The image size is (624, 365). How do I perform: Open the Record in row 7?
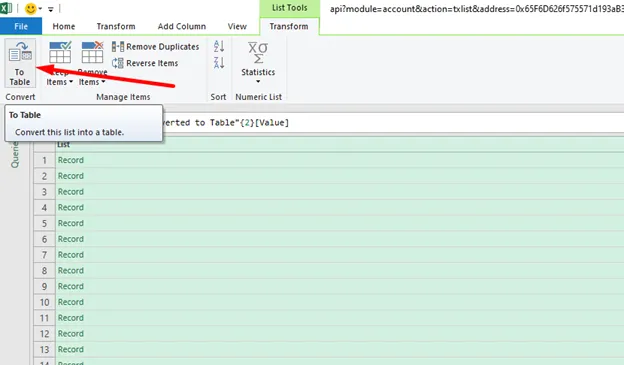[x=70, y=255]
